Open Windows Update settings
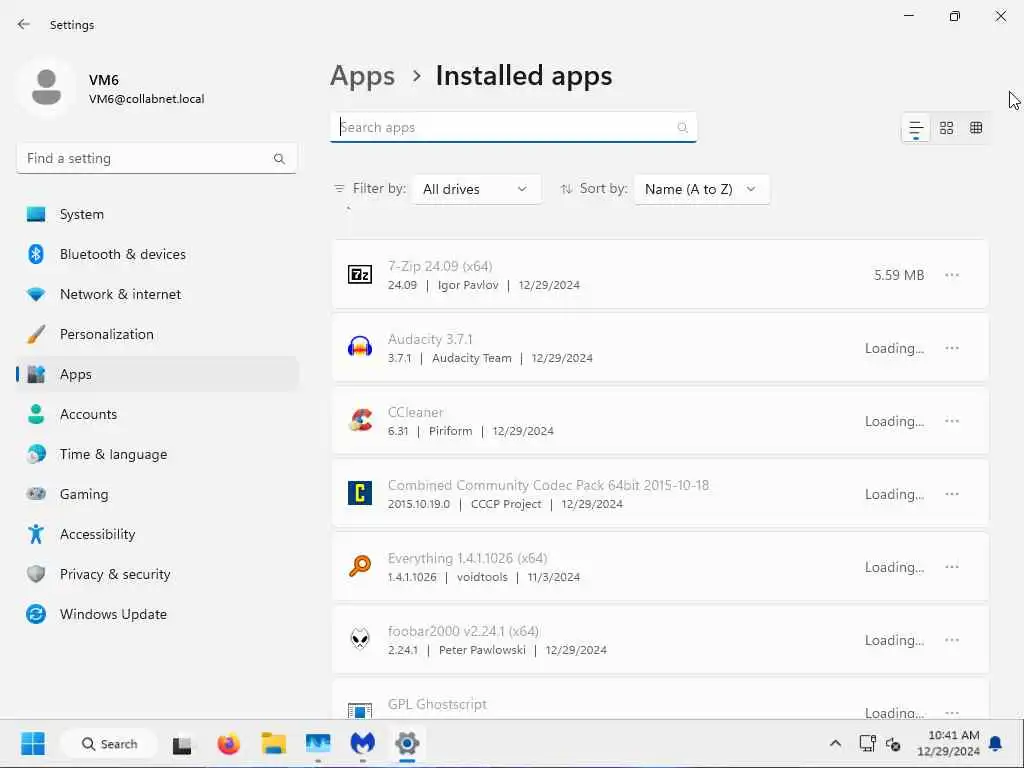Image resolution: width=1024 pixels, height=768 pixels. pyautogui.click(x=157, y=615)
